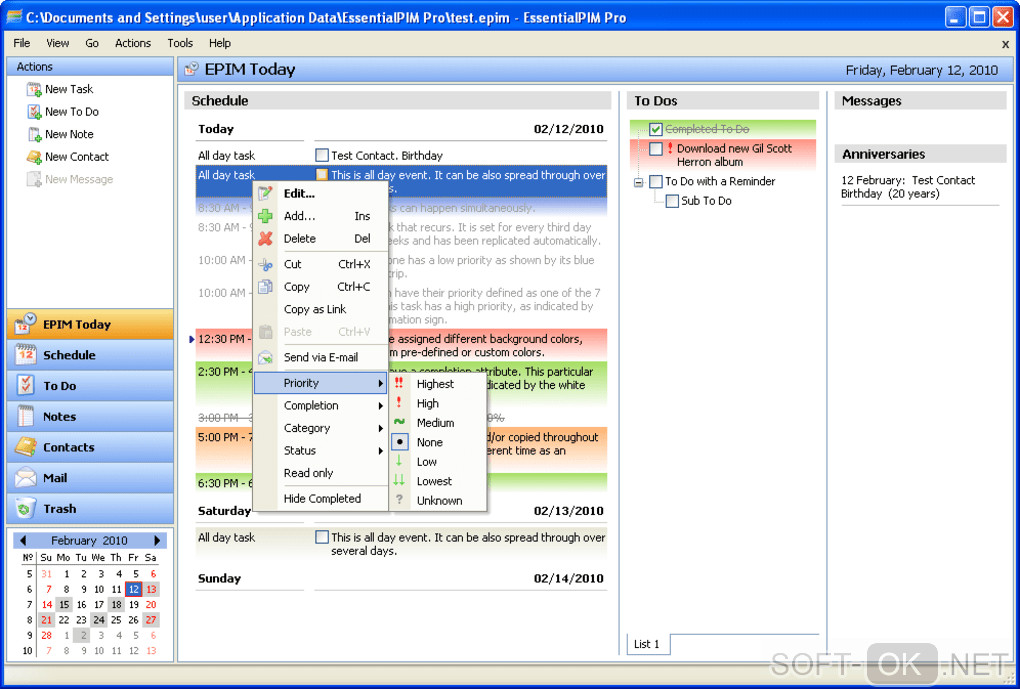The width and height of the screenshot is (1020, 689).
Task: Open the Priority submenu arrow
Action: pyautogui.click(x=381, y=383)
